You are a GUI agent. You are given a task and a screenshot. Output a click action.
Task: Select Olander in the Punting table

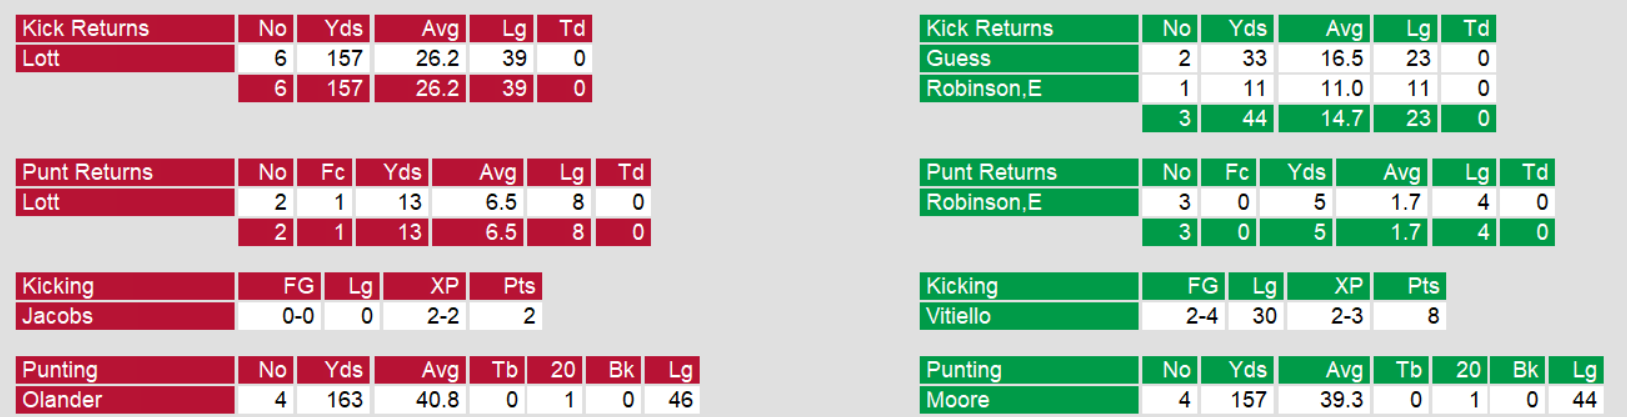[x=125, y=400]
